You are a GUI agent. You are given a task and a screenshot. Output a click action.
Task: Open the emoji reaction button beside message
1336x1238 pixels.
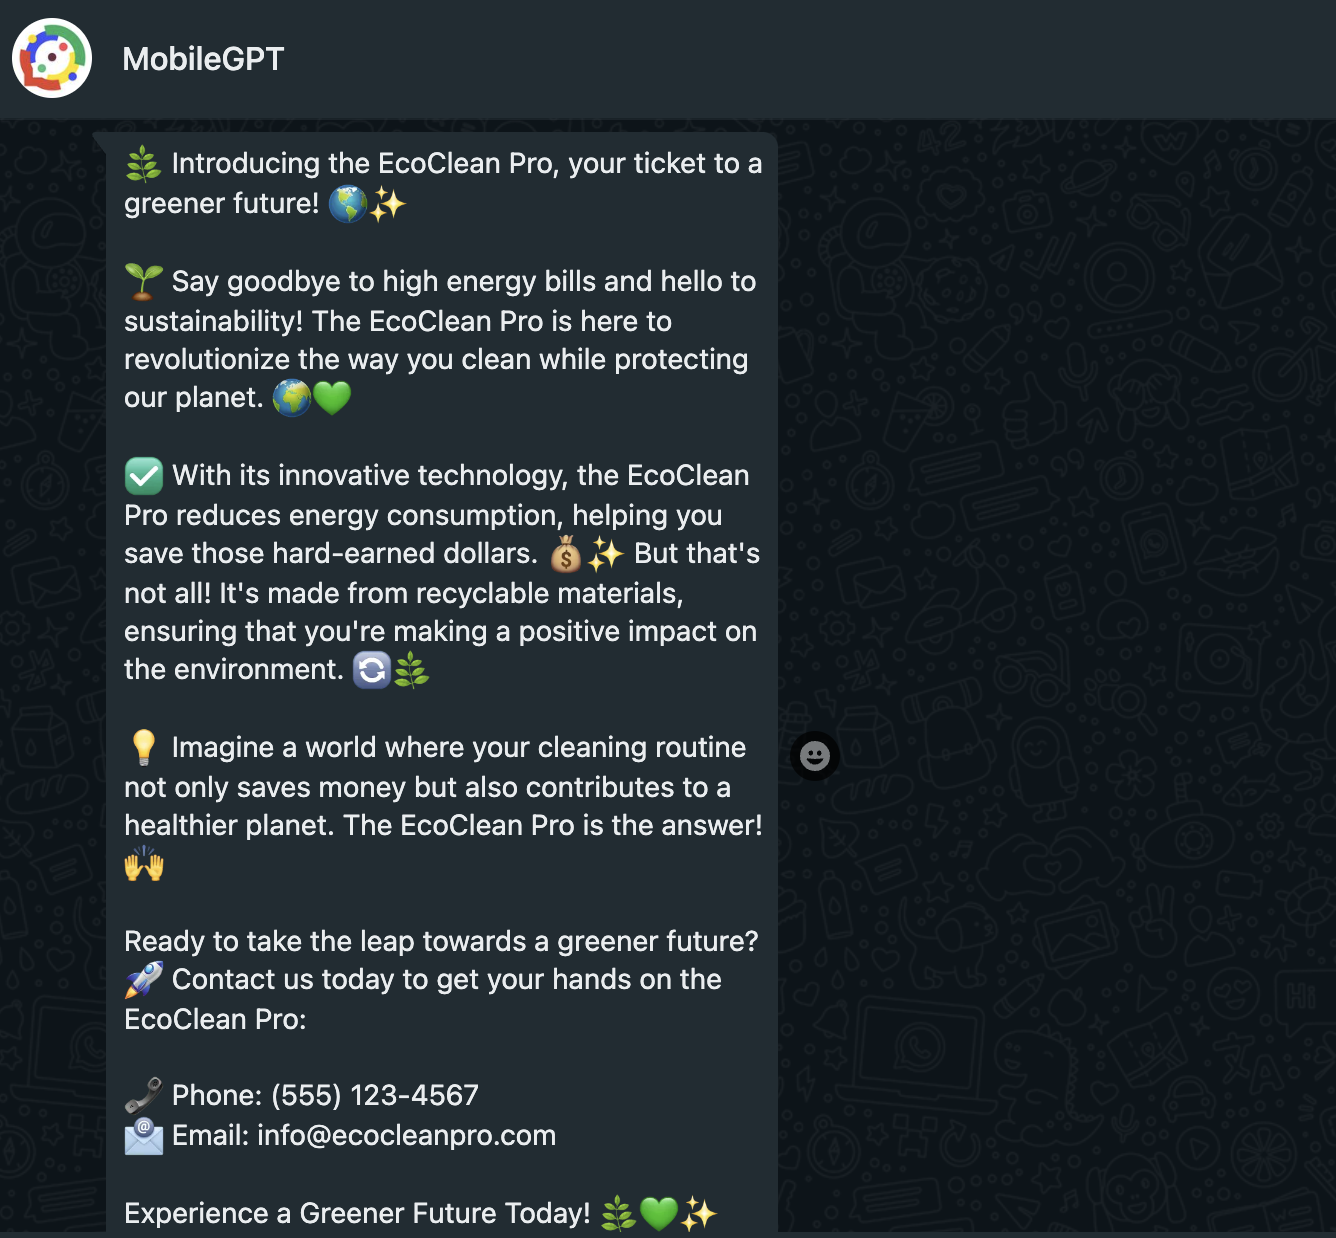click(815, 756)
